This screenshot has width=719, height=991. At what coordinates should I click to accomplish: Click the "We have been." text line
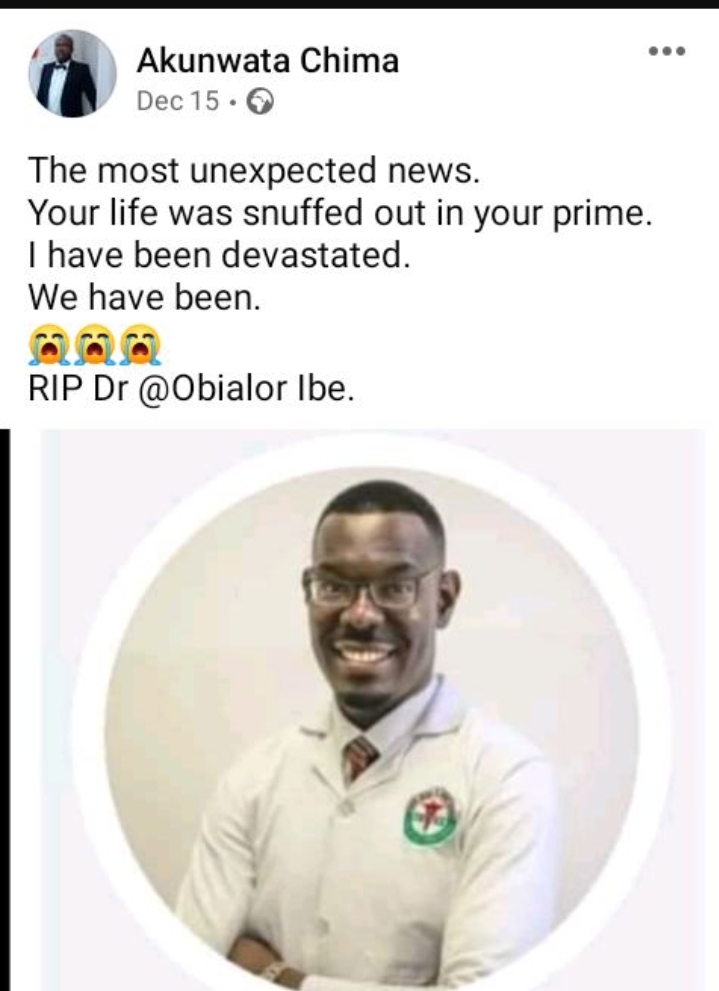[144, 298]
